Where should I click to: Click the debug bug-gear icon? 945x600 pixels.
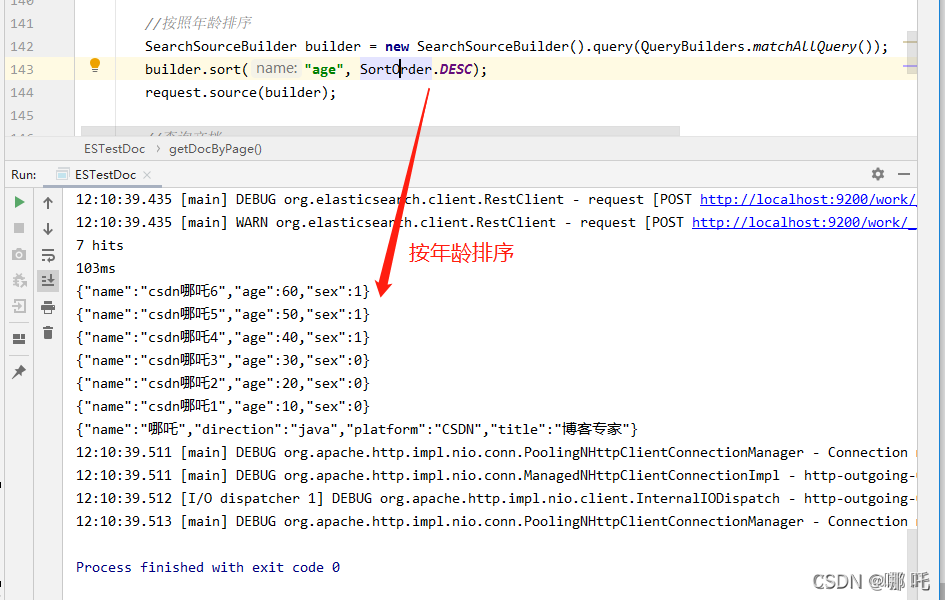(19, 280)
